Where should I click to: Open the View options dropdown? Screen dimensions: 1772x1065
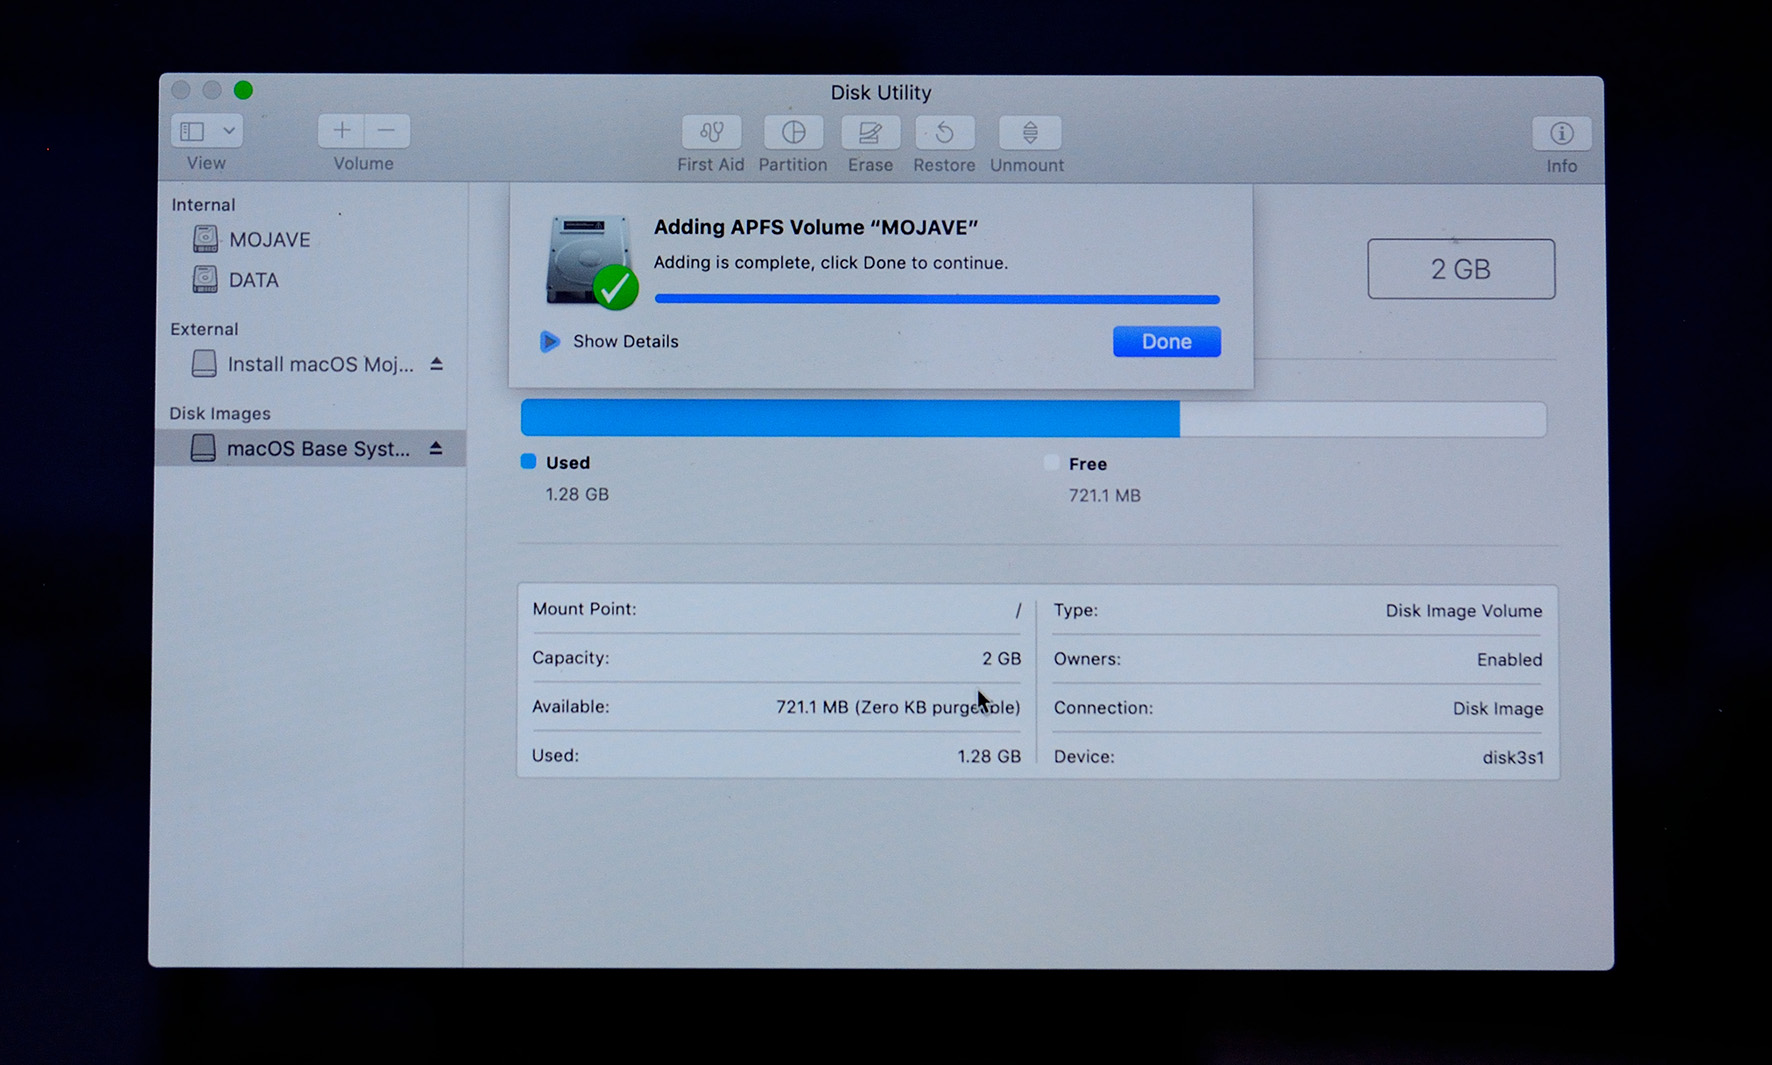pyautogui.click(x=205, y=130)
